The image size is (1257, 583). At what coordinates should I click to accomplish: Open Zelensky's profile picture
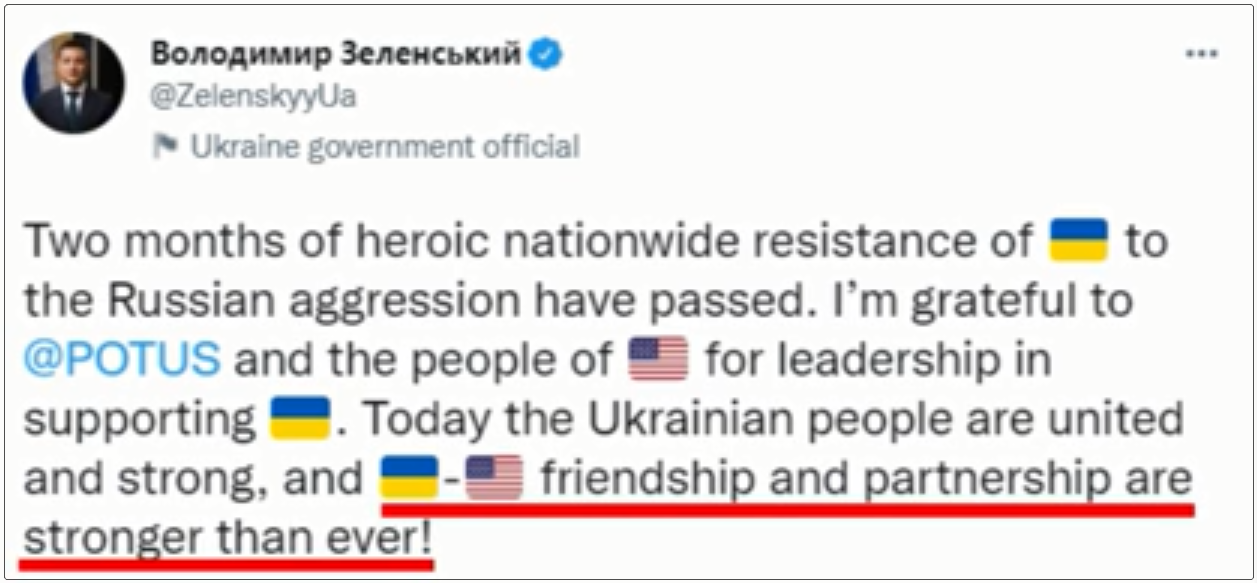click(74, 83)
